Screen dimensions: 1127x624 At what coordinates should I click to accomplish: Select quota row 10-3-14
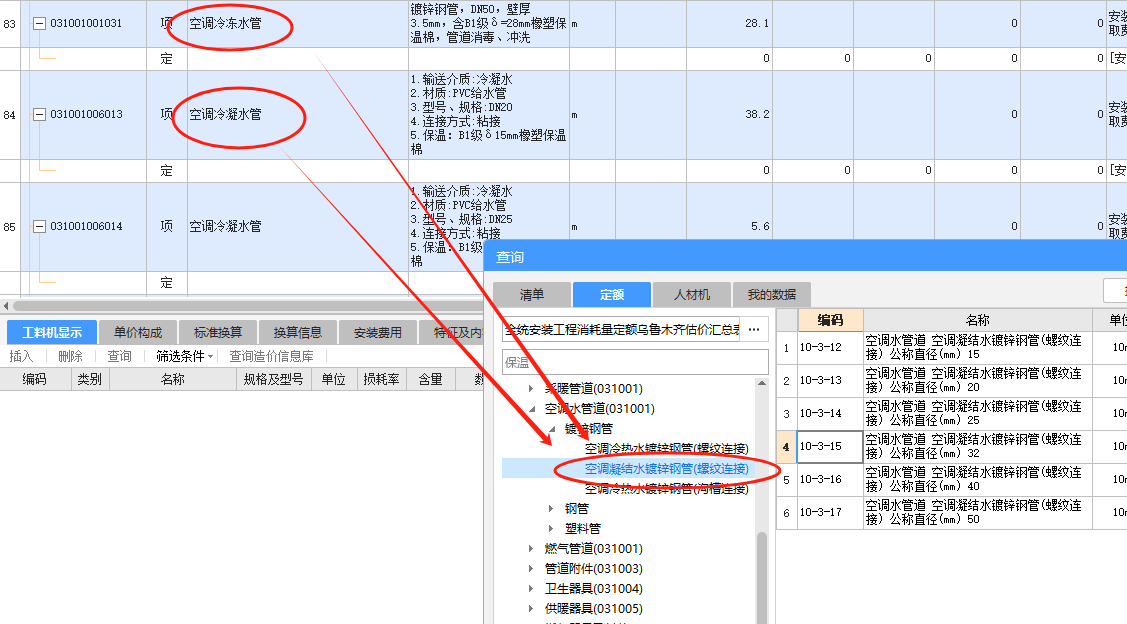pos(952,414)
